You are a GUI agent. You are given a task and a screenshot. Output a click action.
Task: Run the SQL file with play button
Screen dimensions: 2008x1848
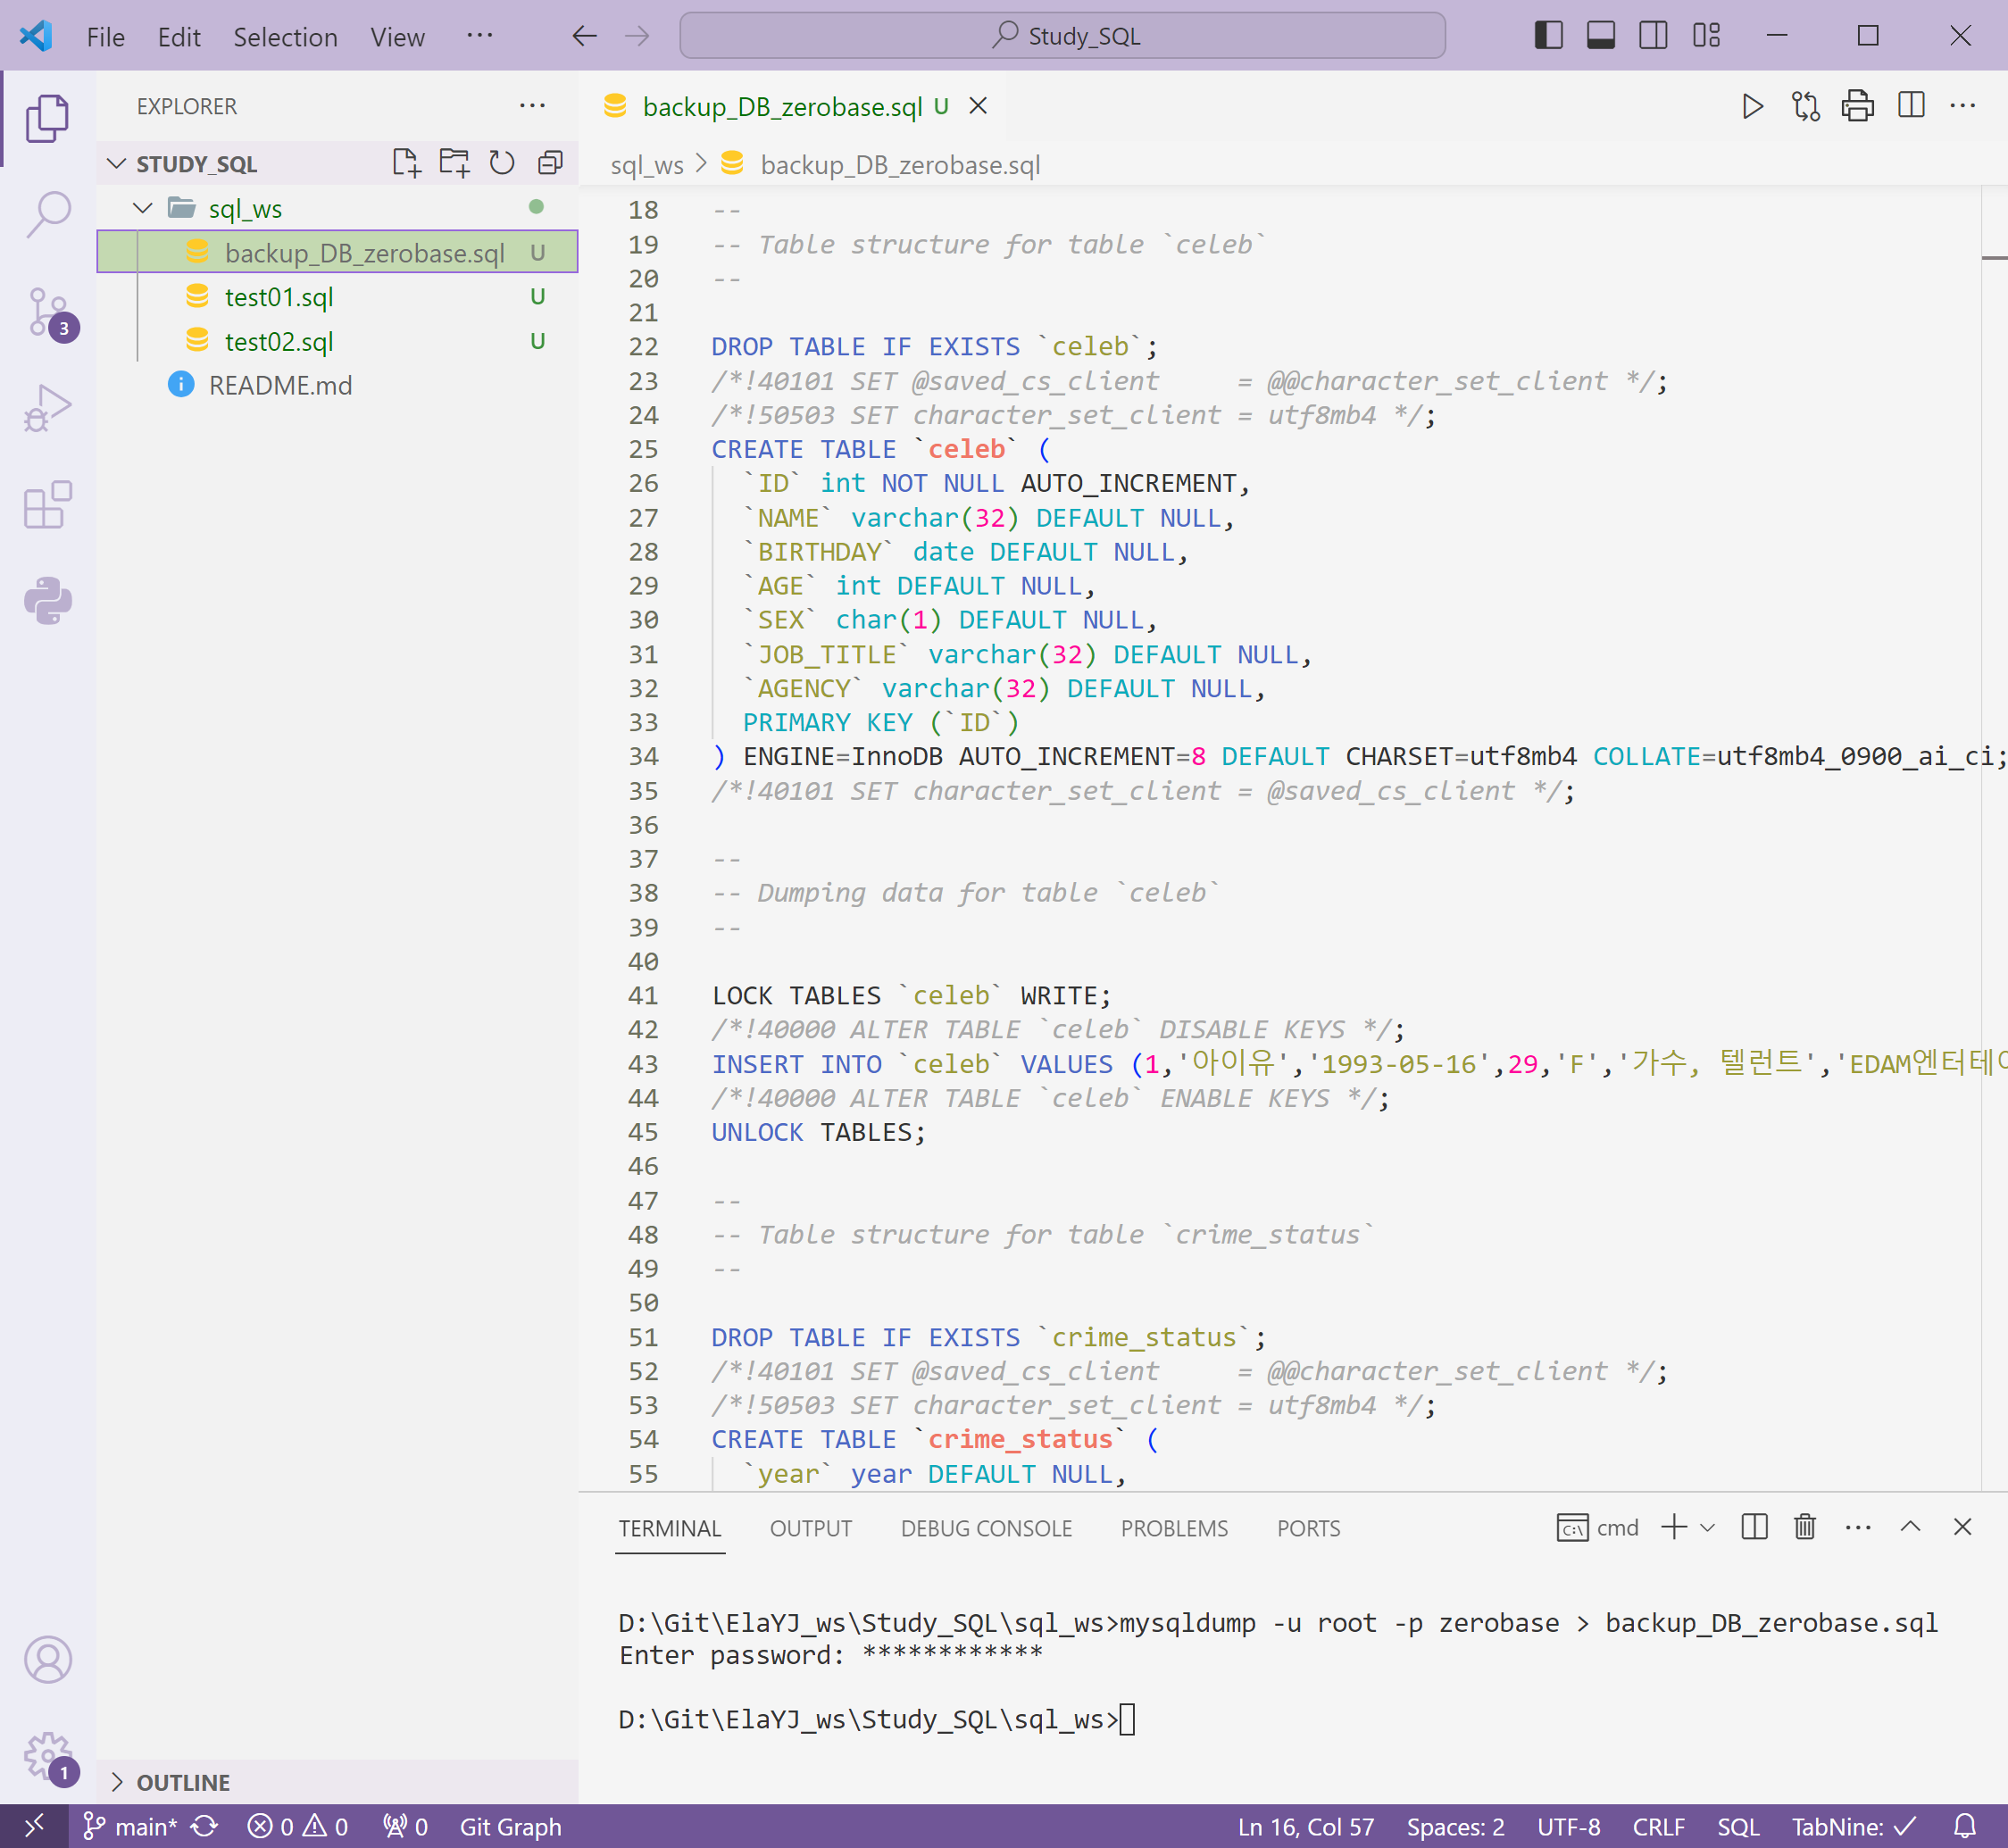pos(1752,106)
